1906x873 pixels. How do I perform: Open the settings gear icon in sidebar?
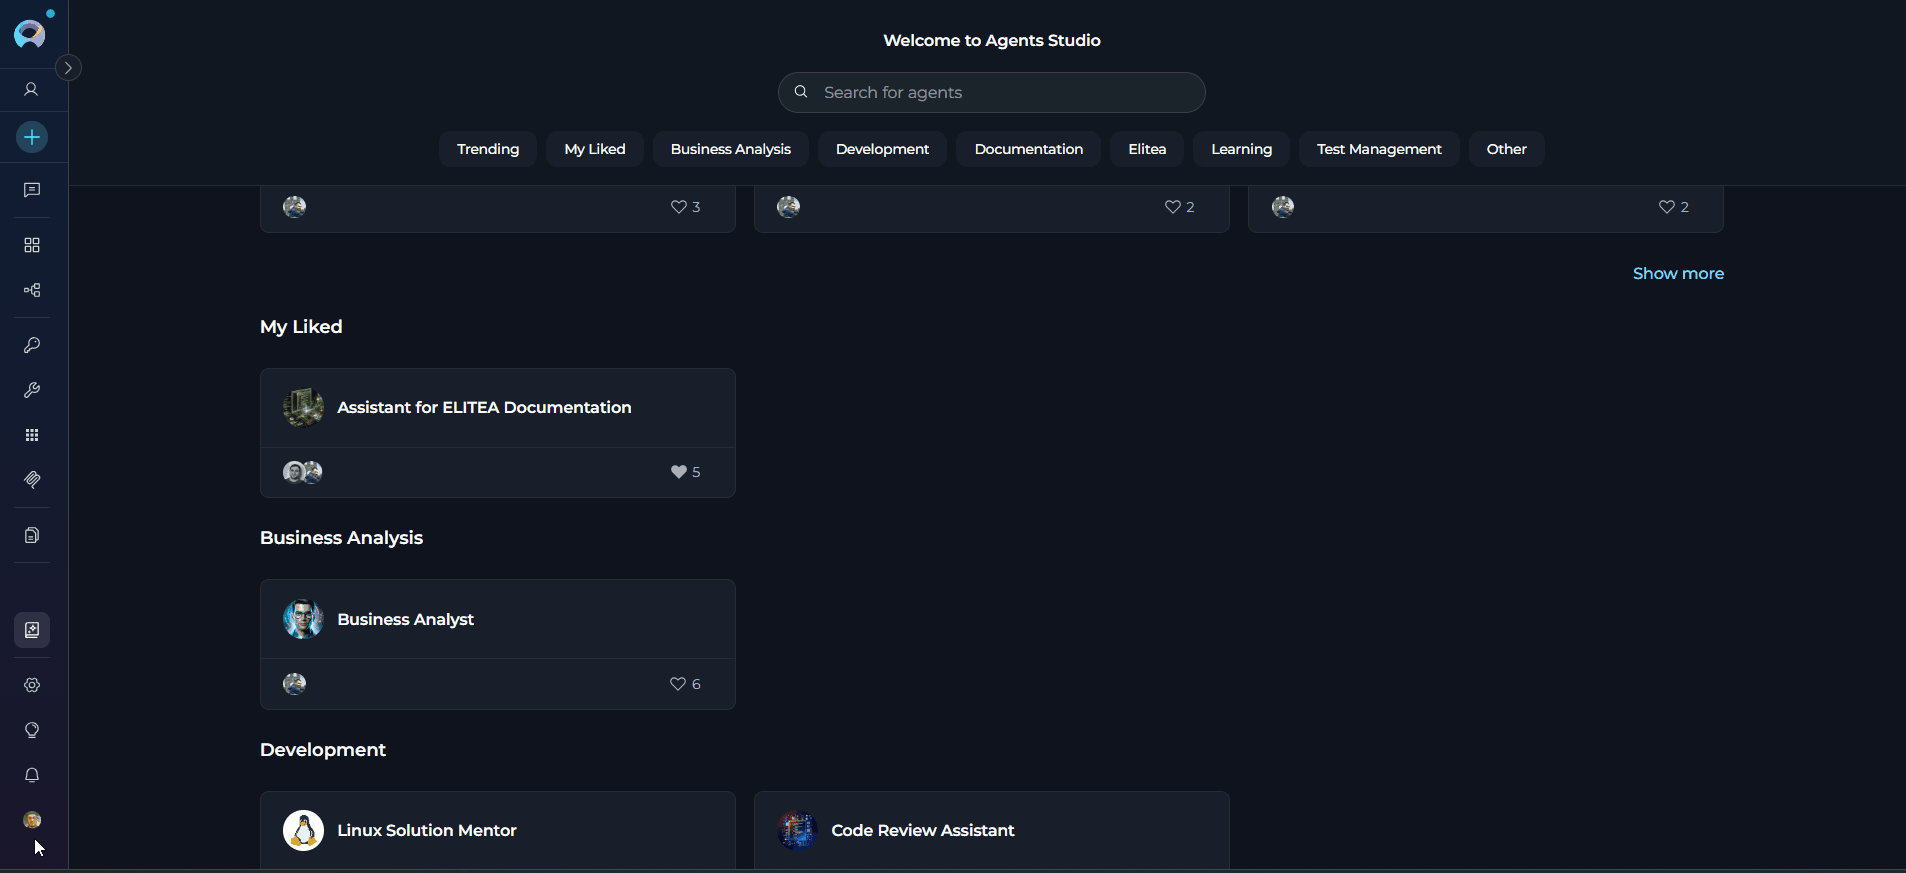pyautogui.click(x=32, y=685)
